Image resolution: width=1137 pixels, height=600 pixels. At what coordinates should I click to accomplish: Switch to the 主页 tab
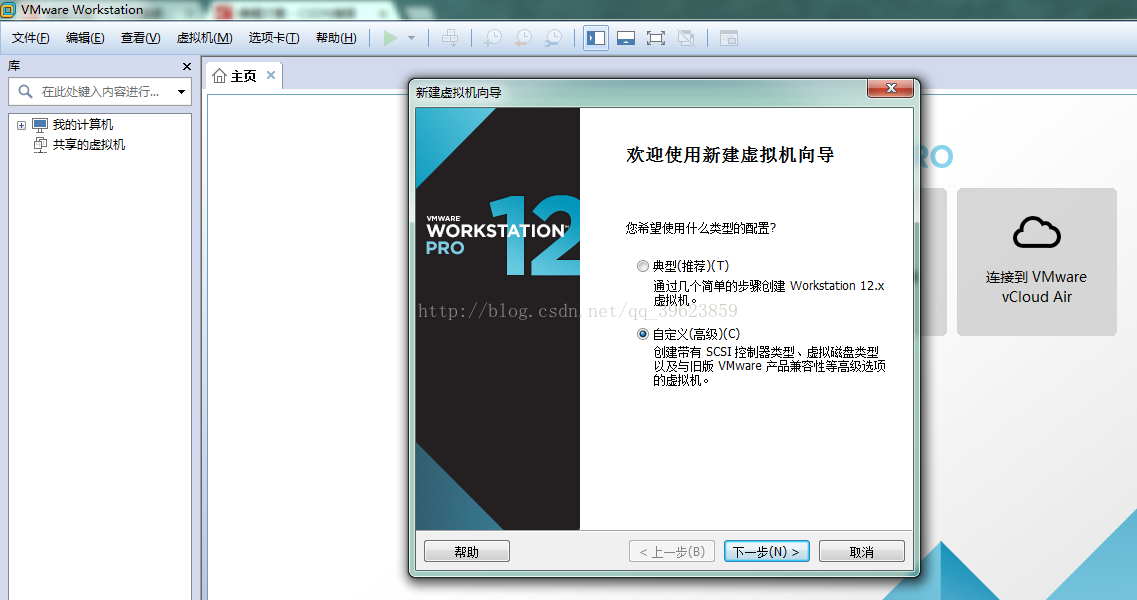pyautogui.click(x=244, y=75)
